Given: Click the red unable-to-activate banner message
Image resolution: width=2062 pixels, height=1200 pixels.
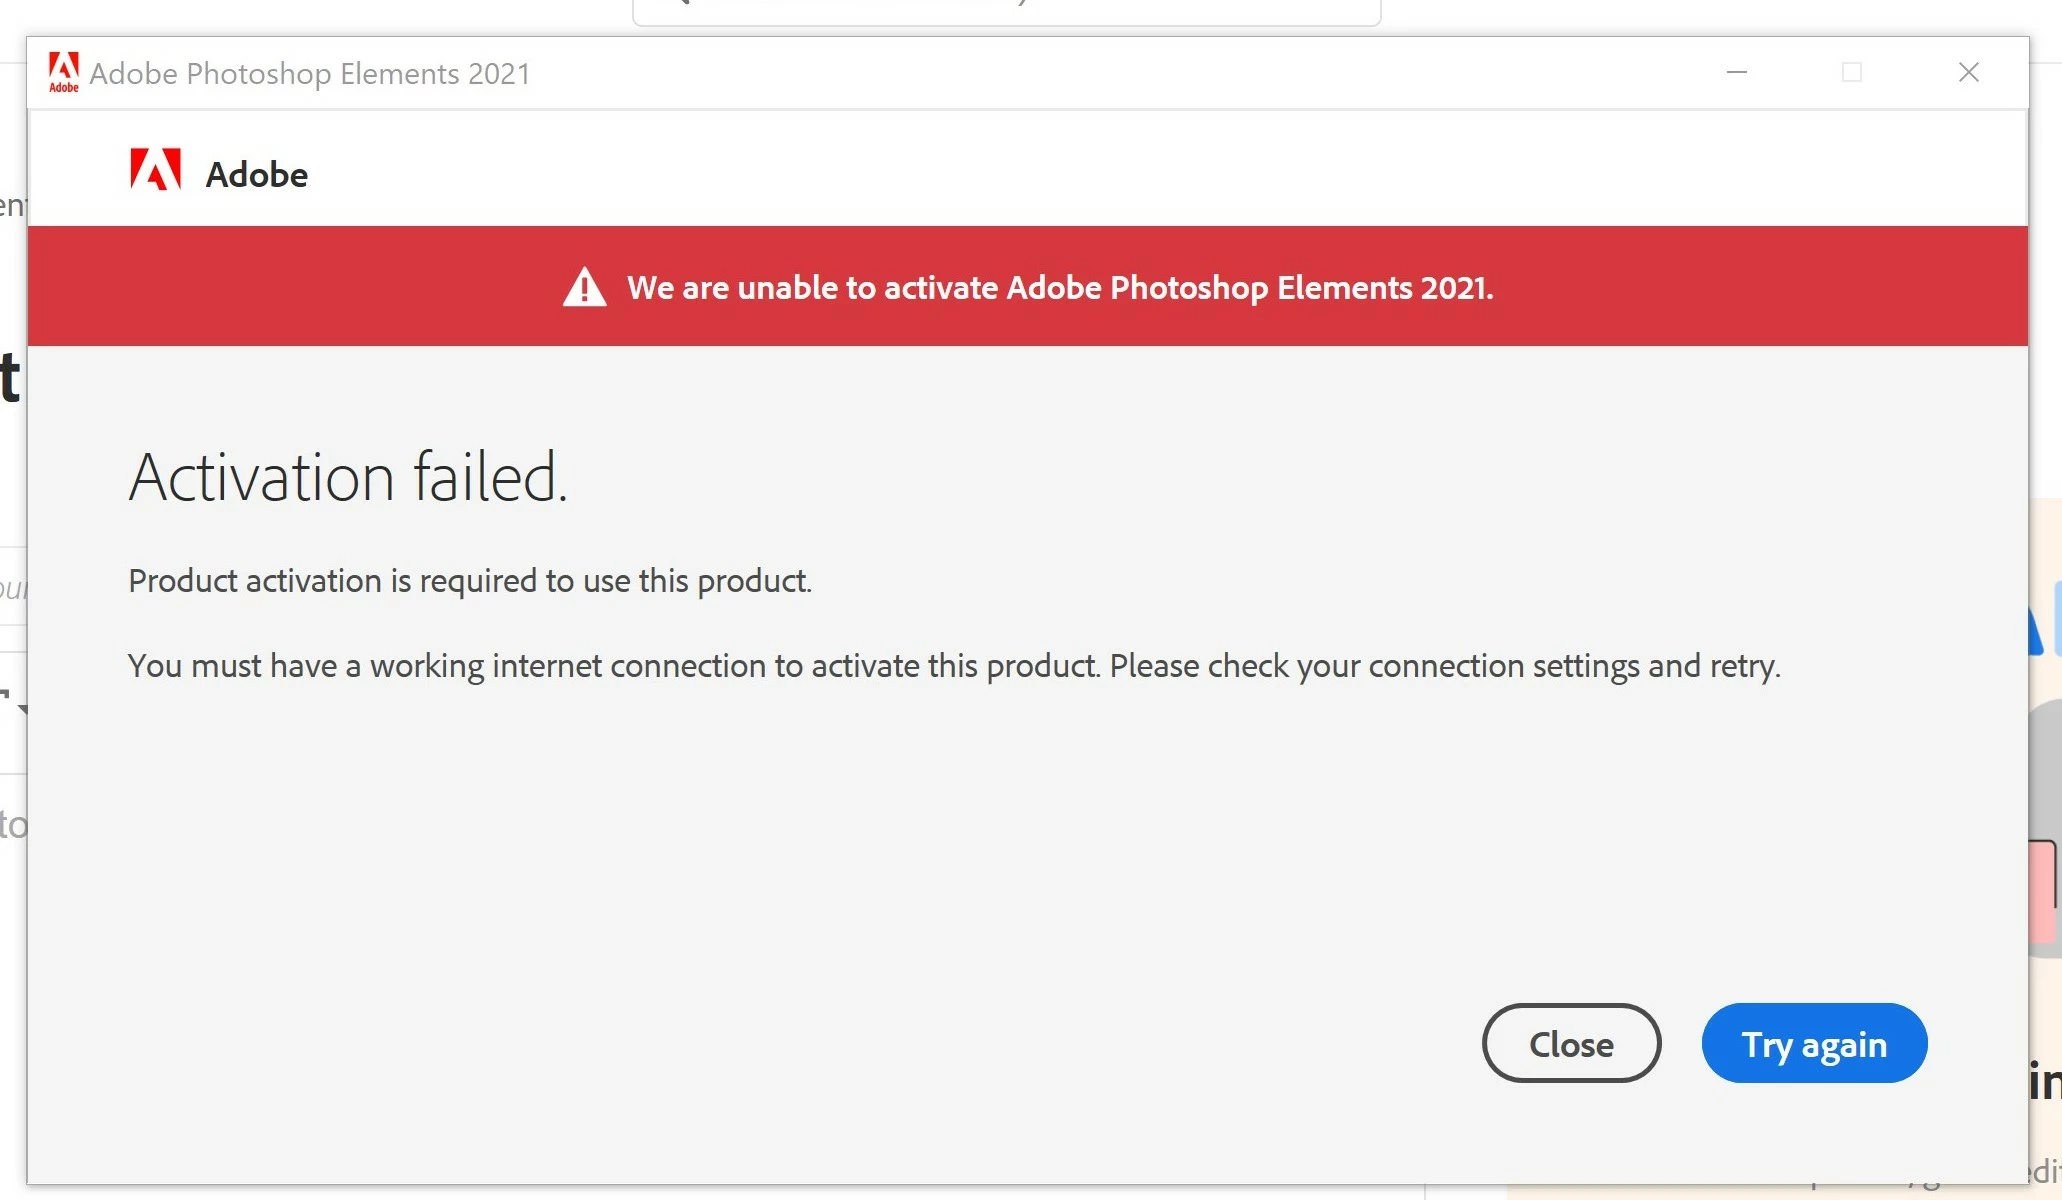Looking at the screenshot, I should click(1059, 288).
